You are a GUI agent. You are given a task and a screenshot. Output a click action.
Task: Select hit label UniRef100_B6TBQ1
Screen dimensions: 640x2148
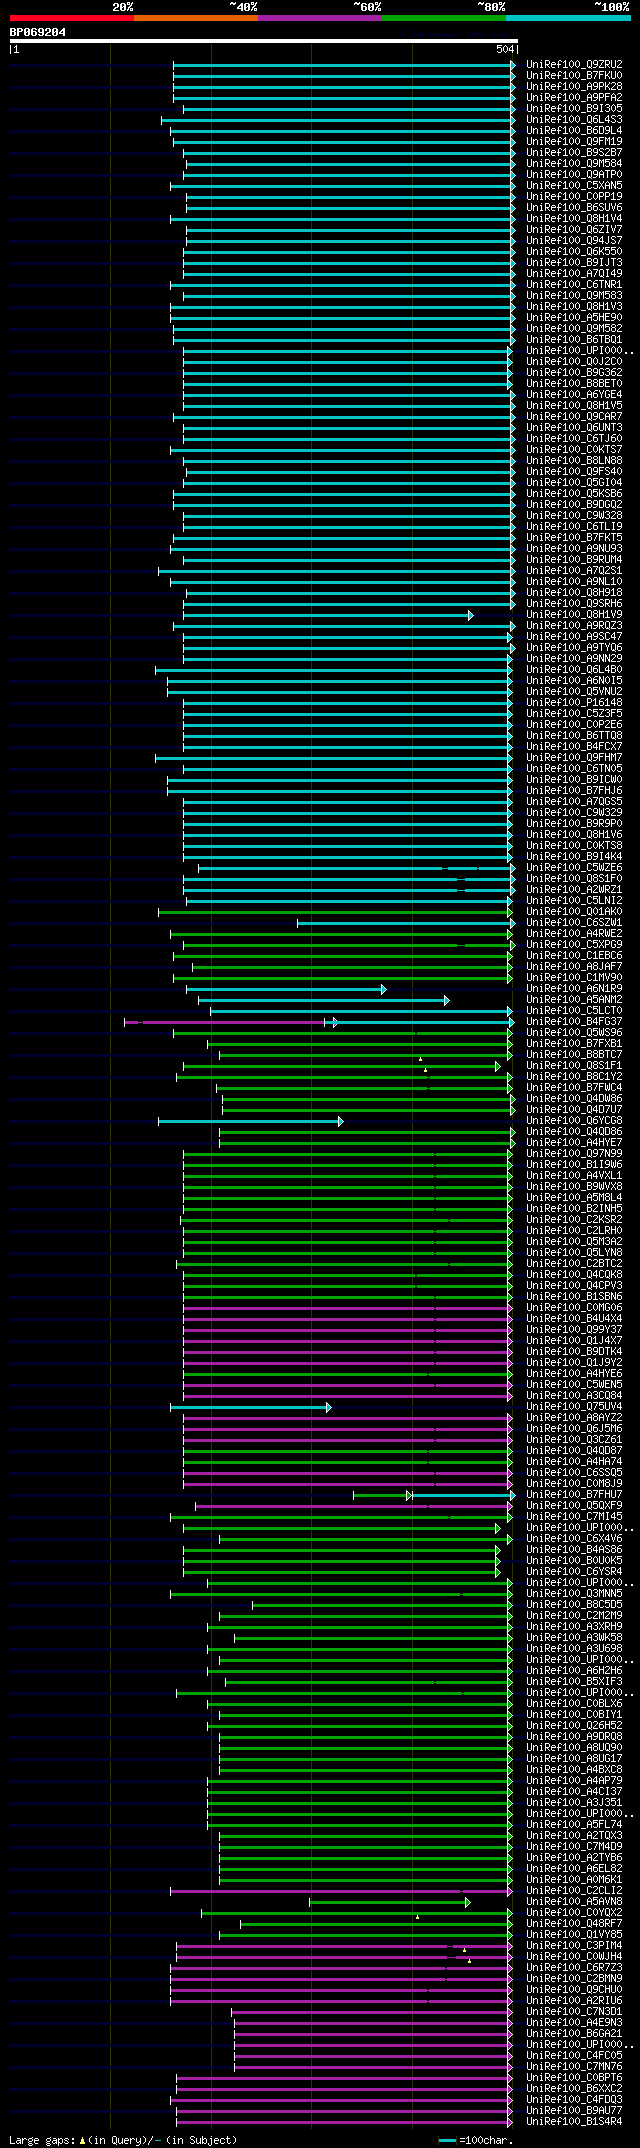pyautogui.click(x=574, y=339)
